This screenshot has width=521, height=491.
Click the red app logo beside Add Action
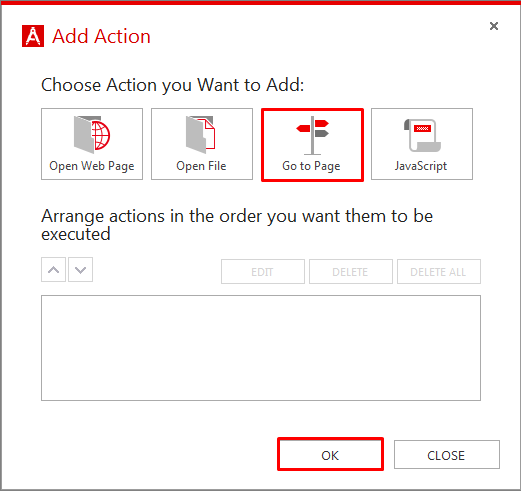pos(33,36)
